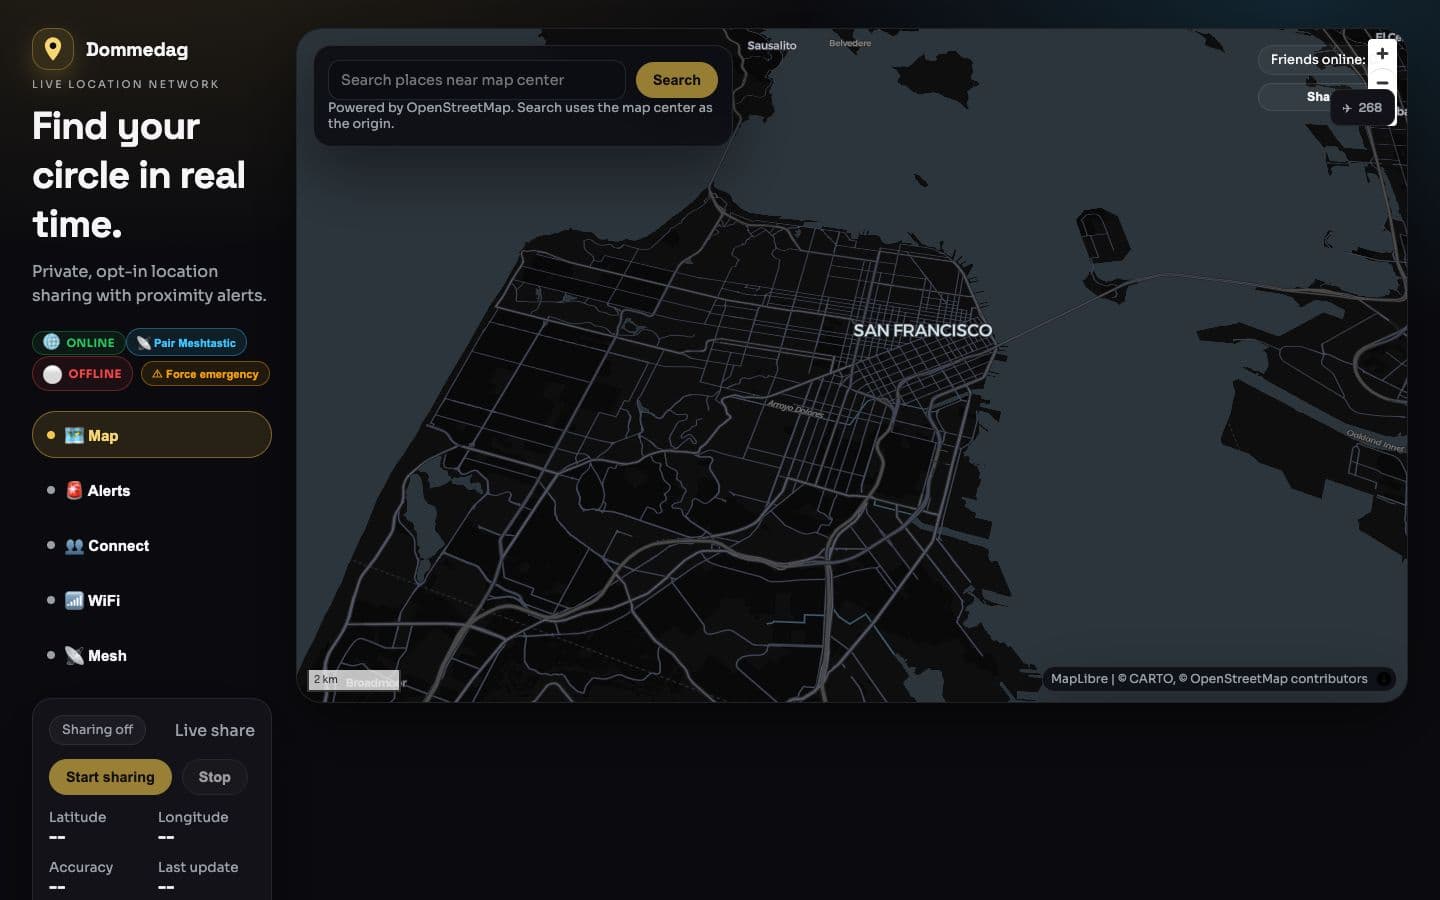
Task: Click the Powered by OpenStreetMap note
Action: pos(520,116)
